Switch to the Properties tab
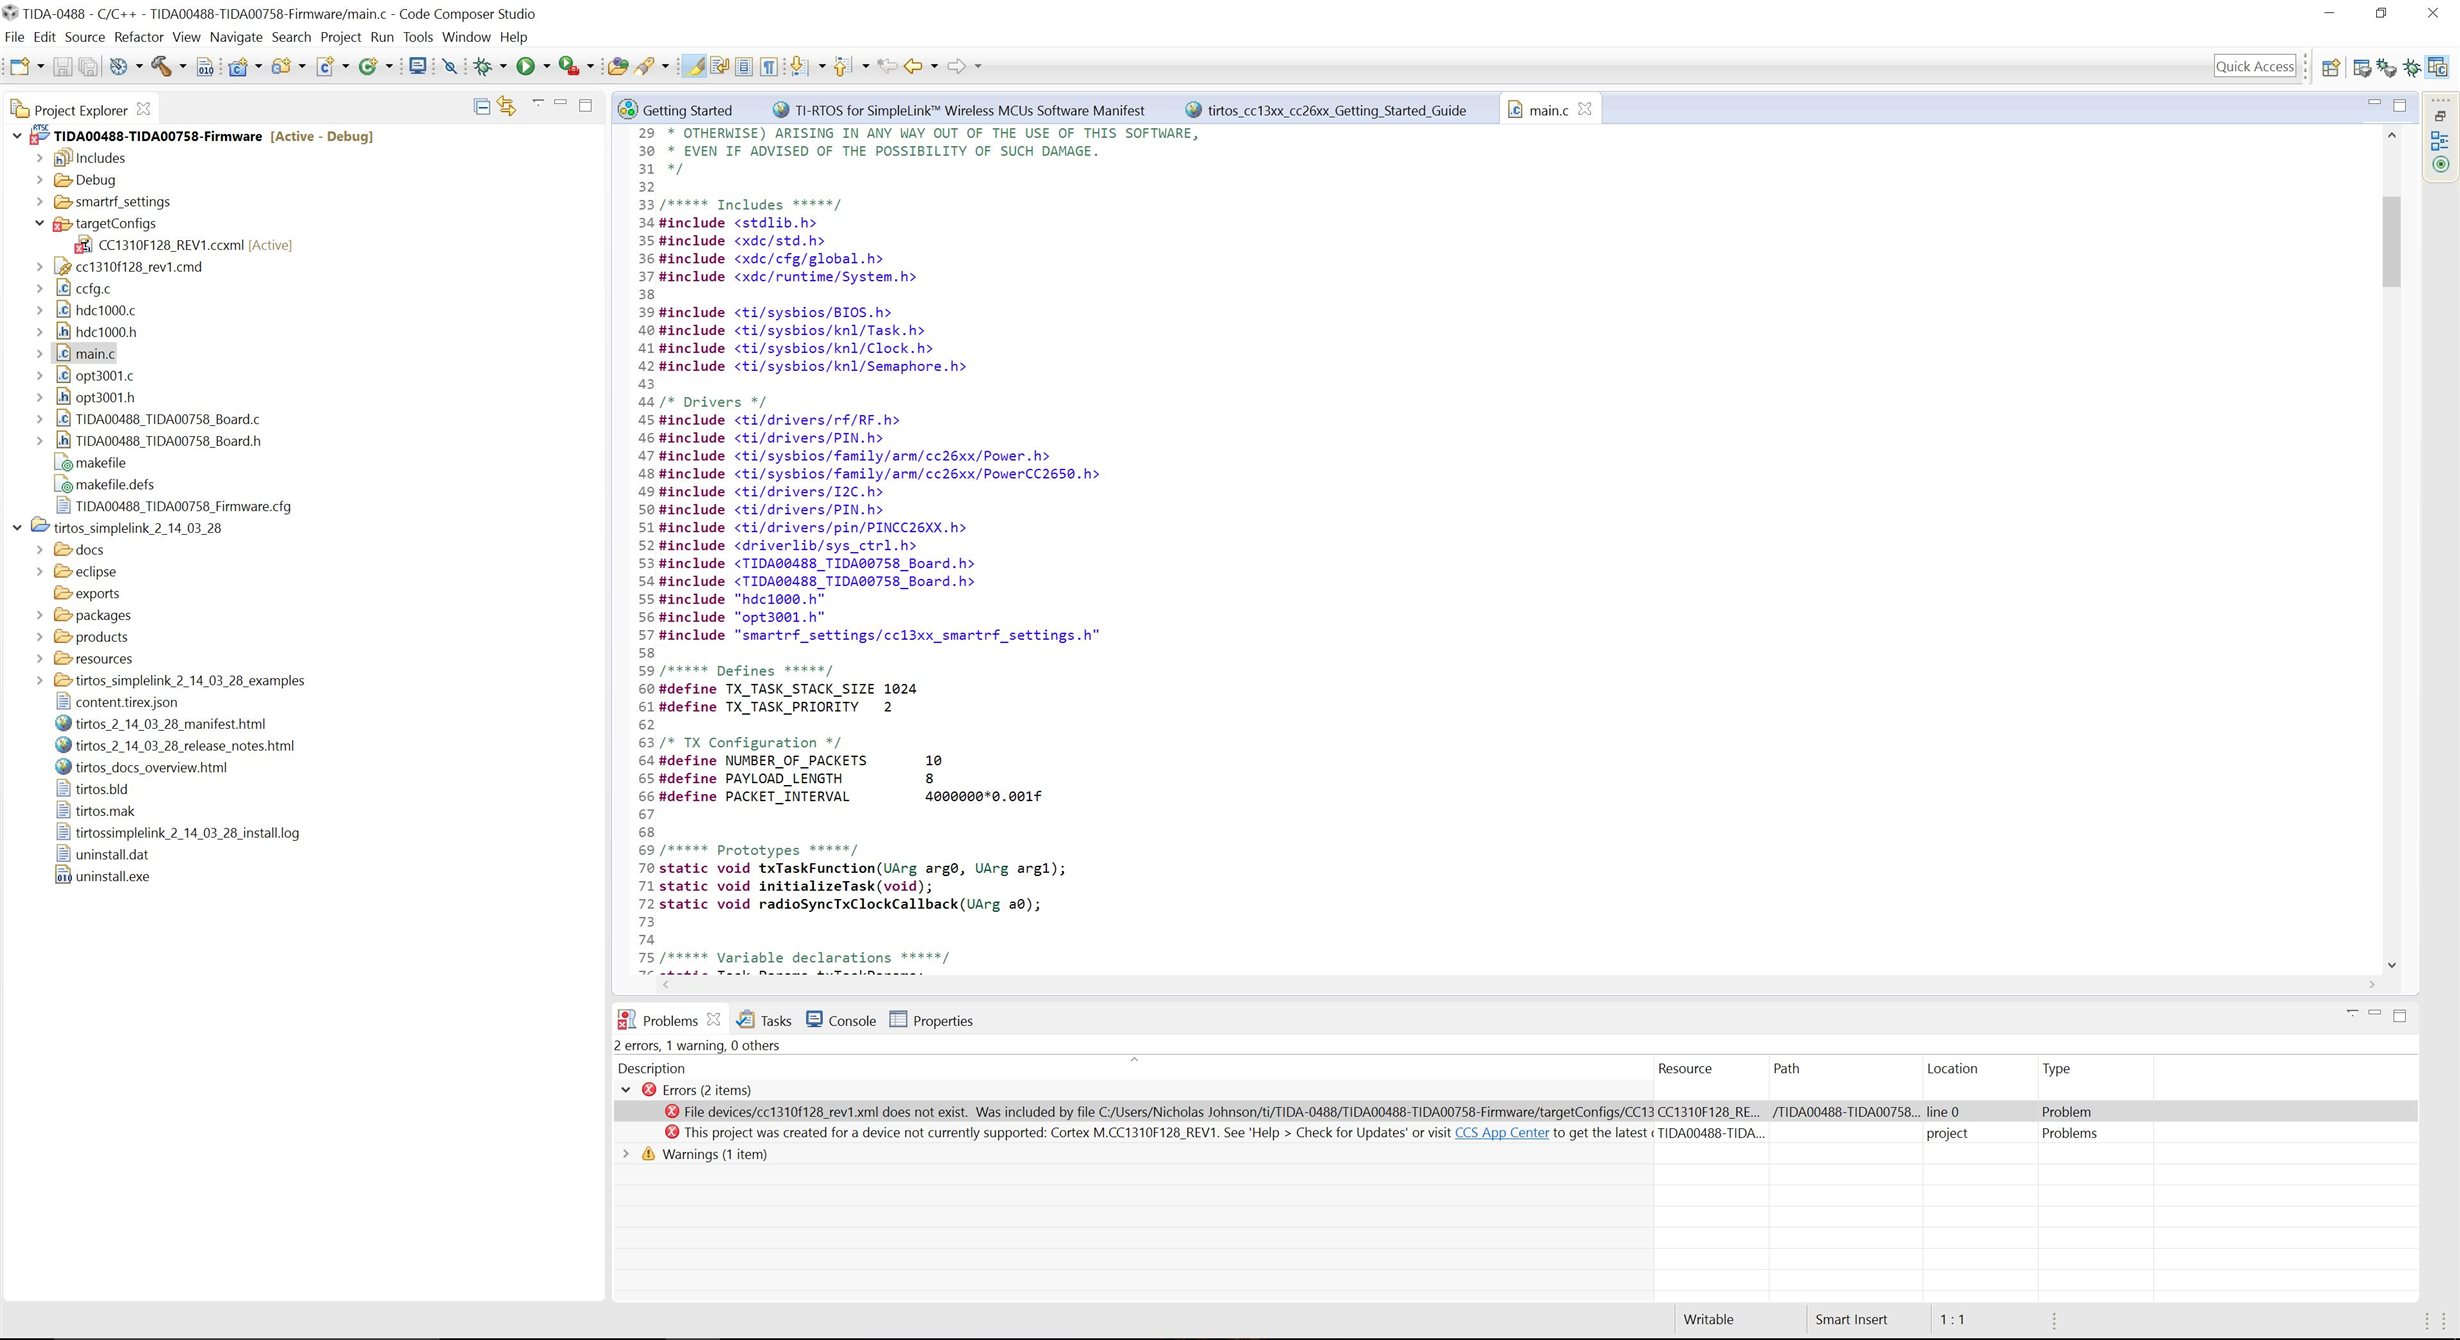The width and height of the screenshot is (2460, 1340). [x=931, y=1020]
